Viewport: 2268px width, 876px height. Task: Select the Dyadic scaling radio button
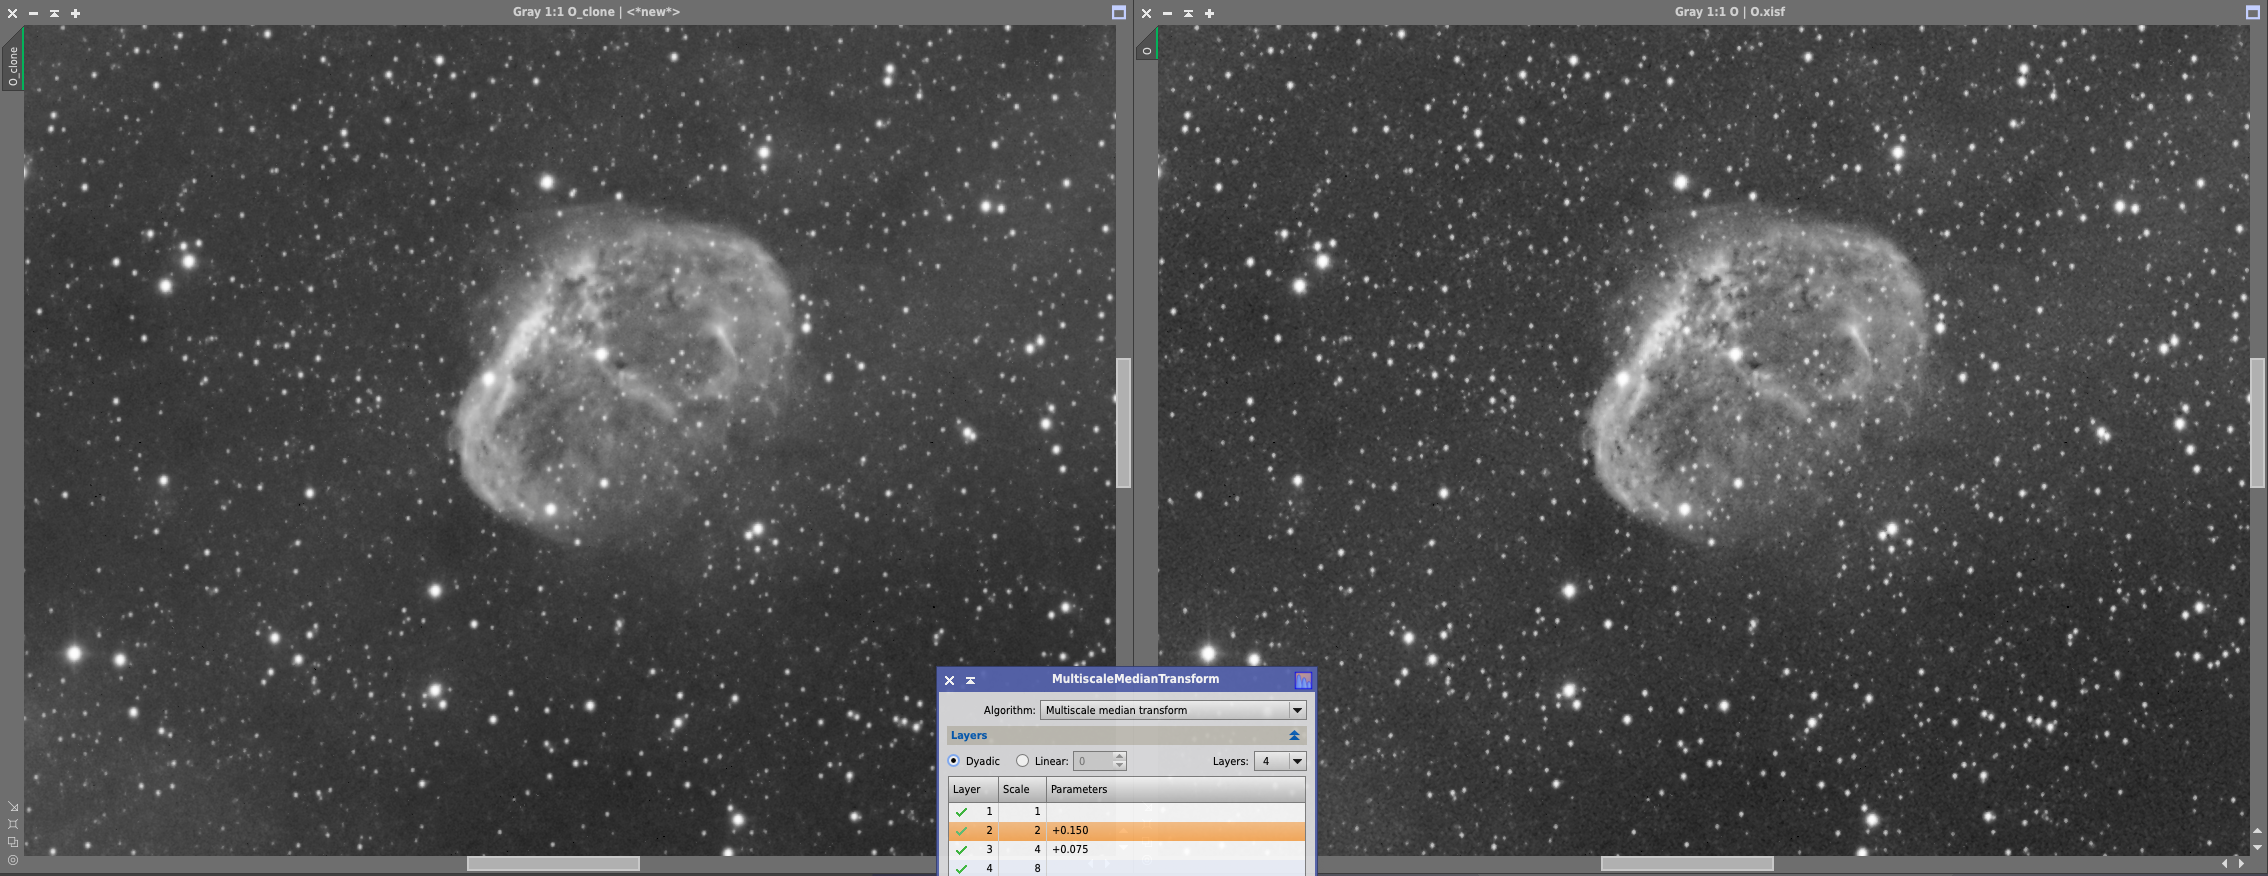point(954,761)
